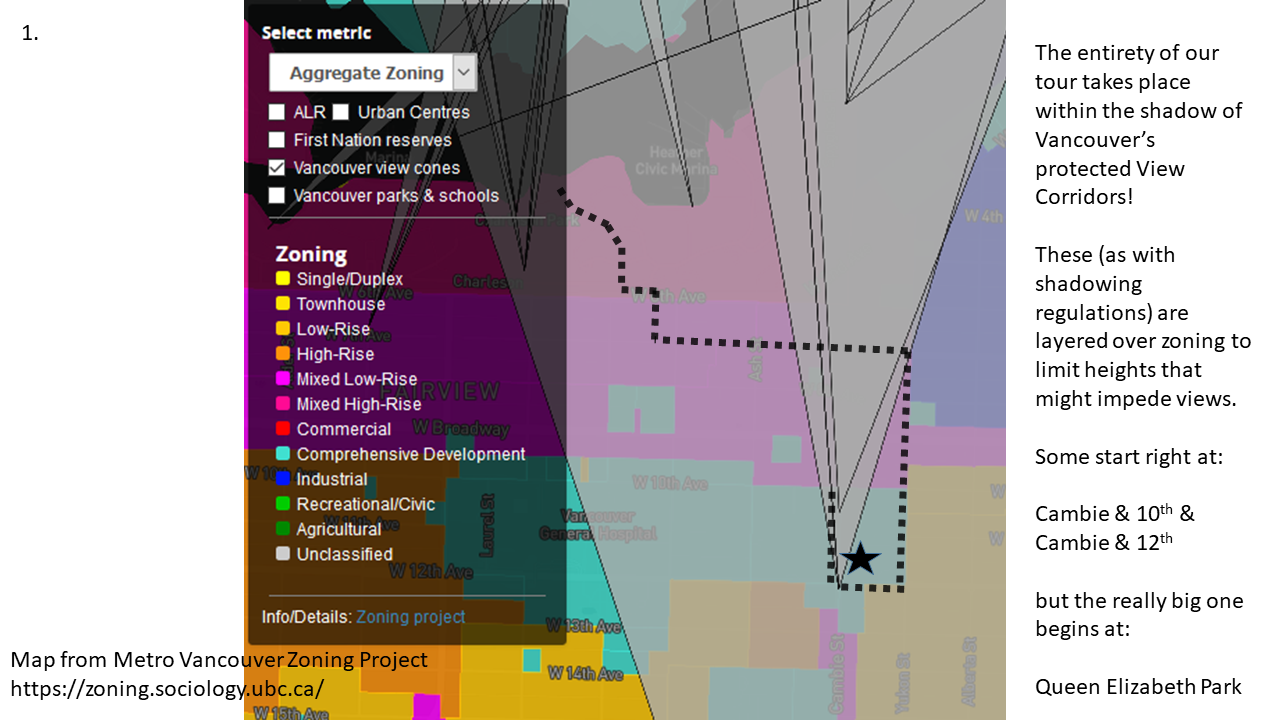This screenshot has width=1280, height=720.
Task: Open the Zoning project link
Action: point(410,617)
